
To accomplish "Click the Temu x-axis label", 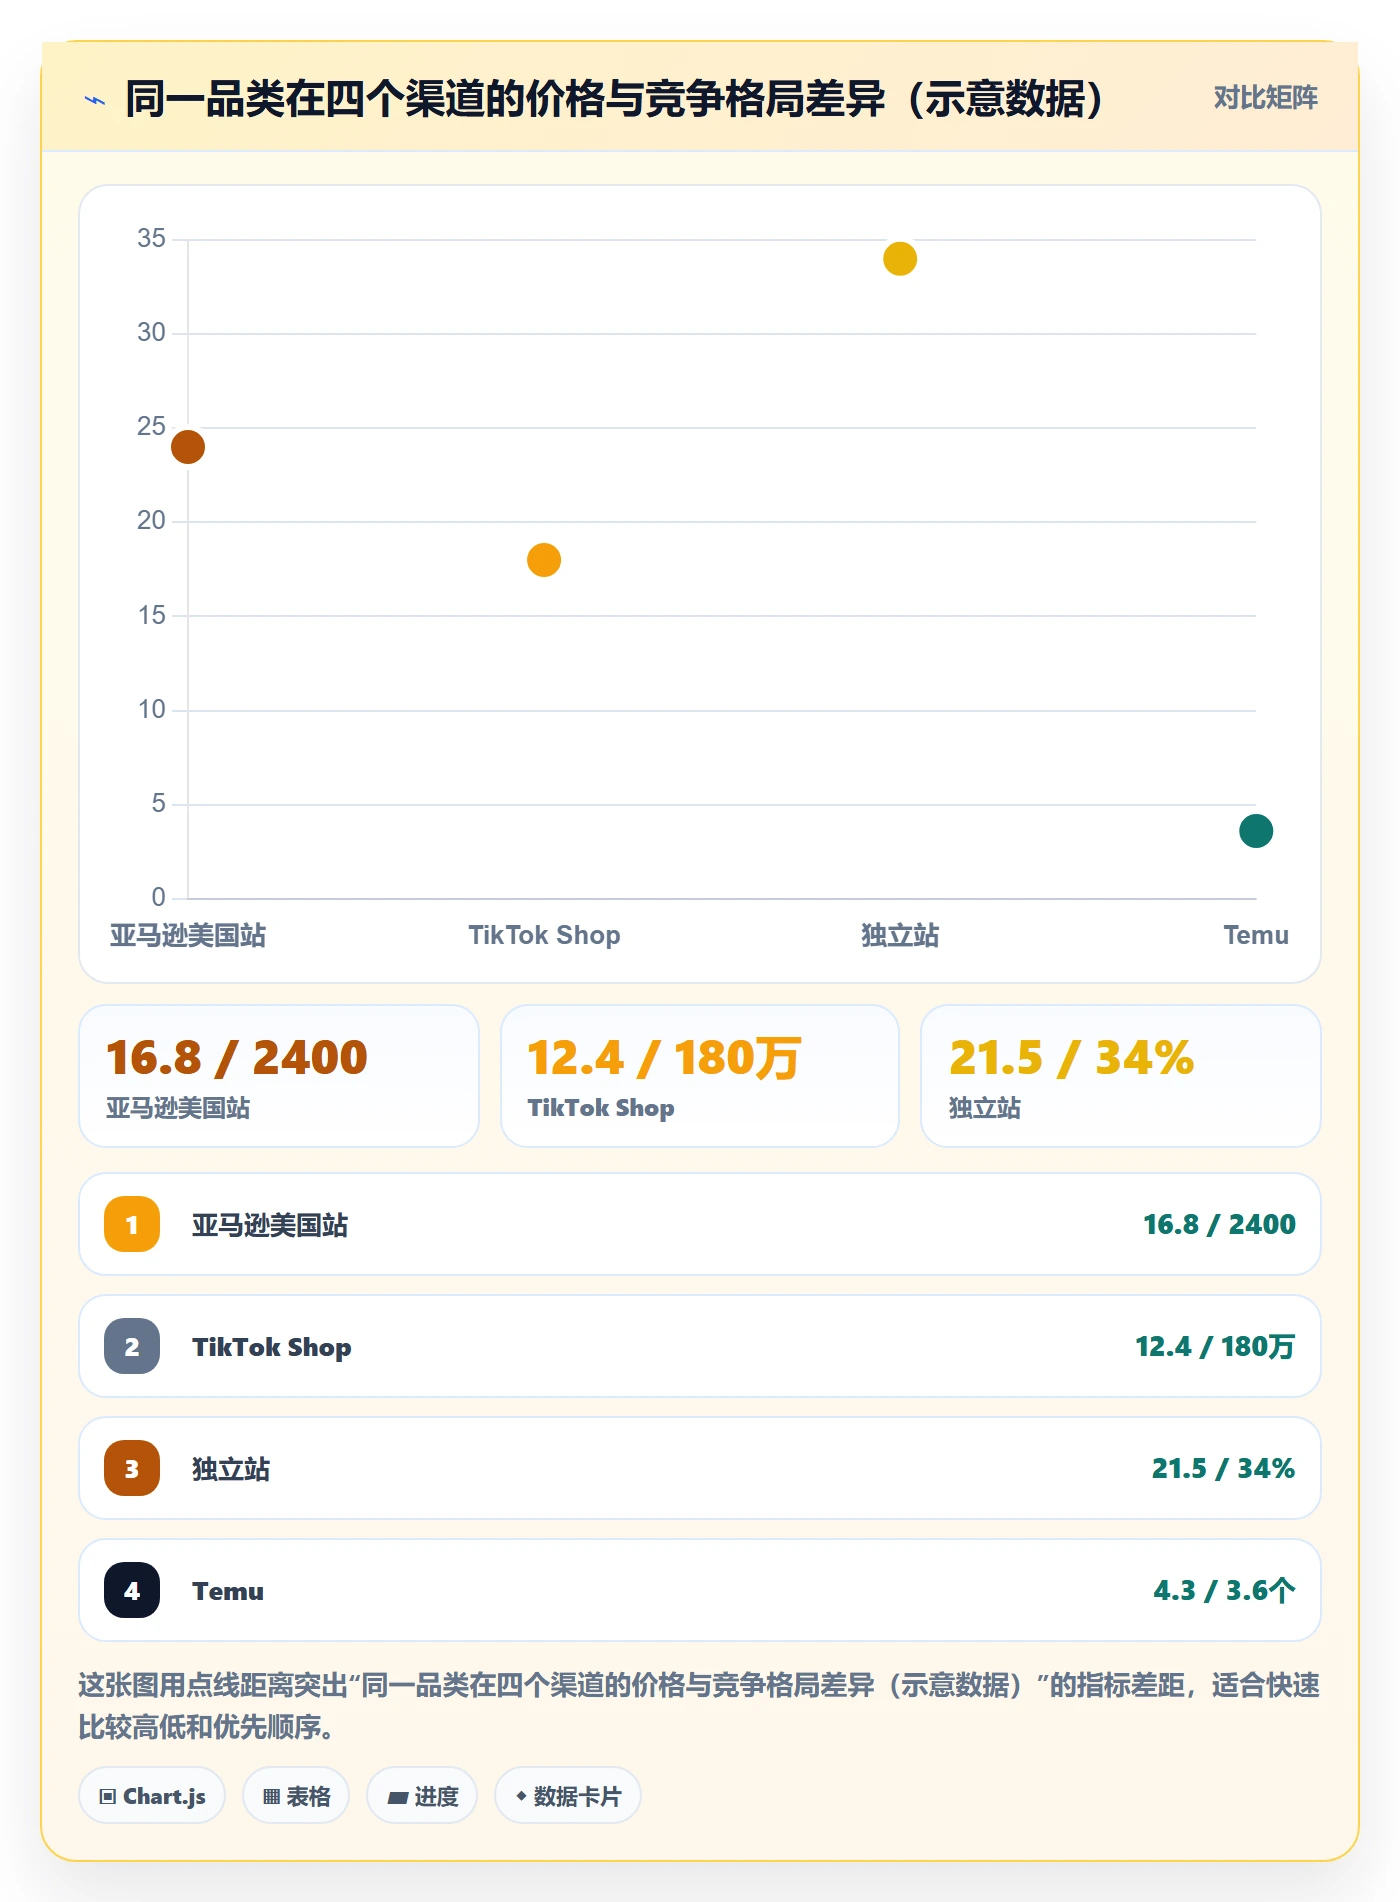I will [1256, 936].
